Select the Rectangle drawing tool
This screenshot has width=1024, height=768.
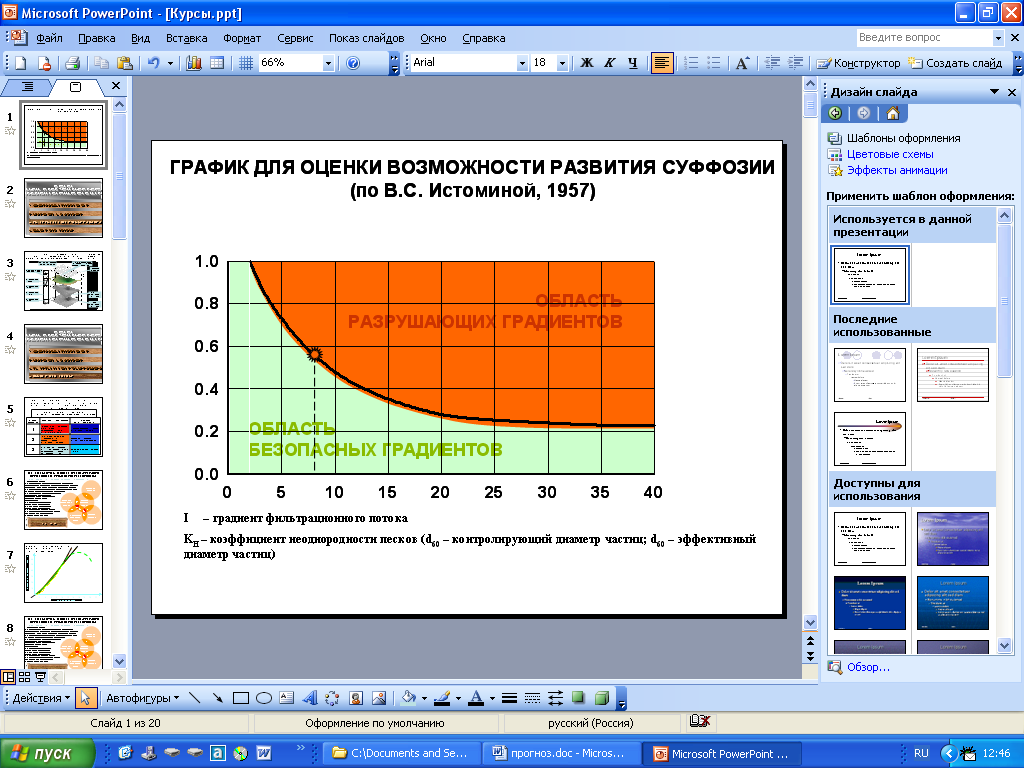coord(241,698)
